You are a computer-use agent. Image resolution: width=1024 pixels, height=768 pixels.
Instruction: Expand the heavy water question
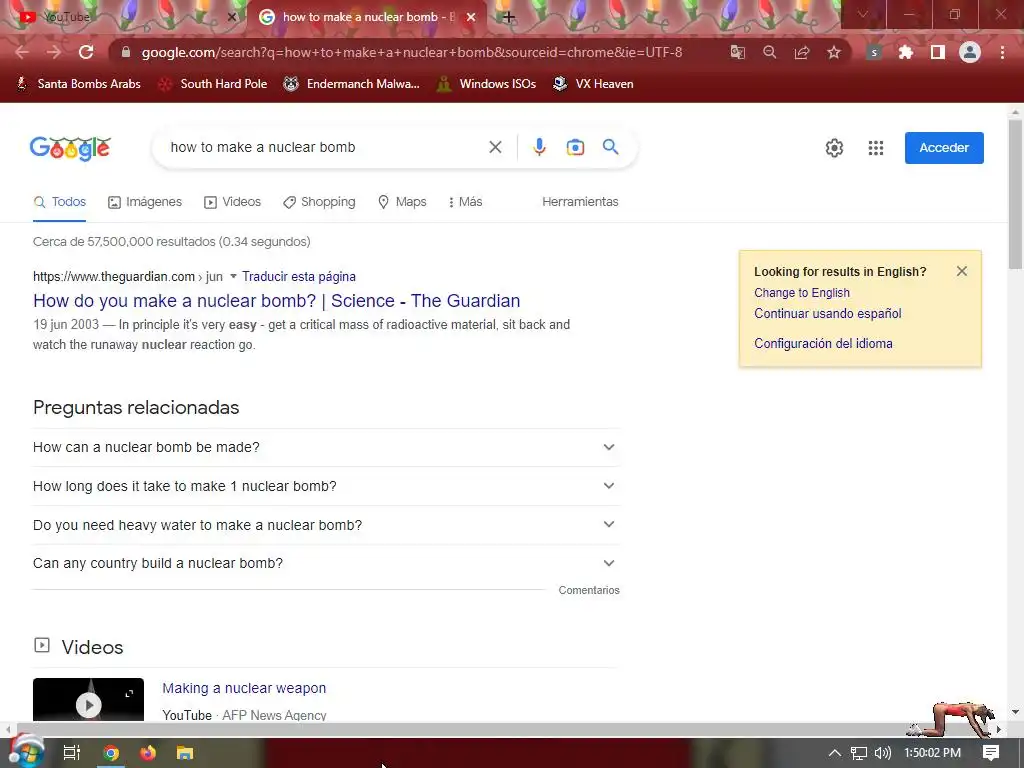(x=326, y=525)
